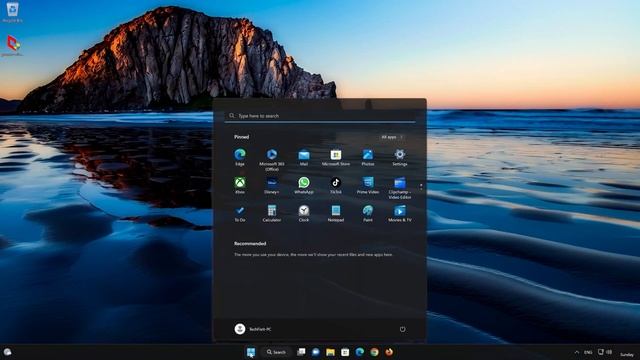640x360 pixels.
Task: Open the Disney+ pinned app
Action: [x=272, y=185]
